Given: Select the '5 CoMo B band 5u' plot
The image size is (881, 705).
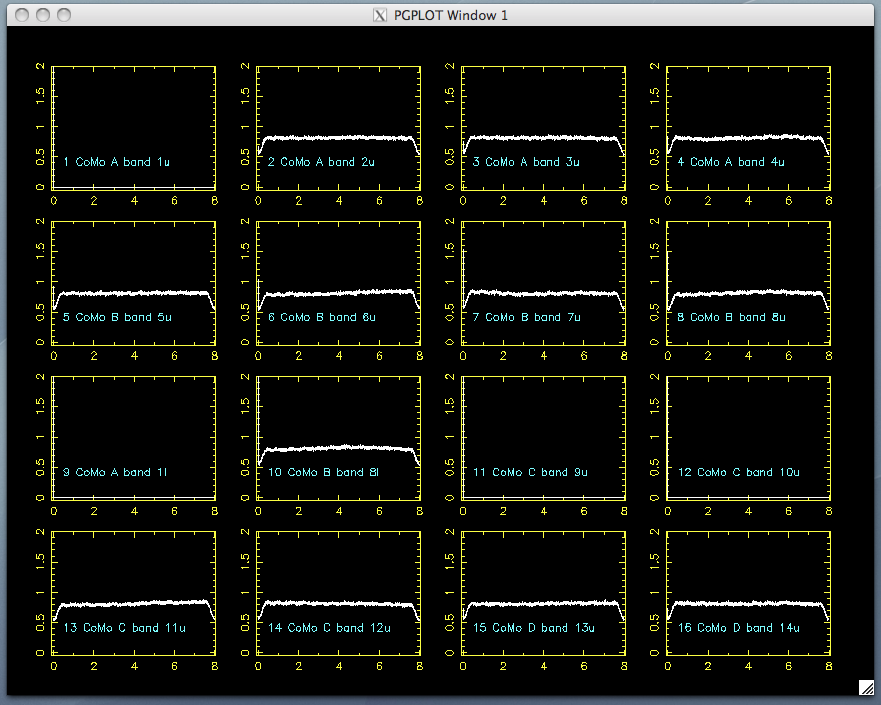Looking at the screenshot, I should click(134, 282).
